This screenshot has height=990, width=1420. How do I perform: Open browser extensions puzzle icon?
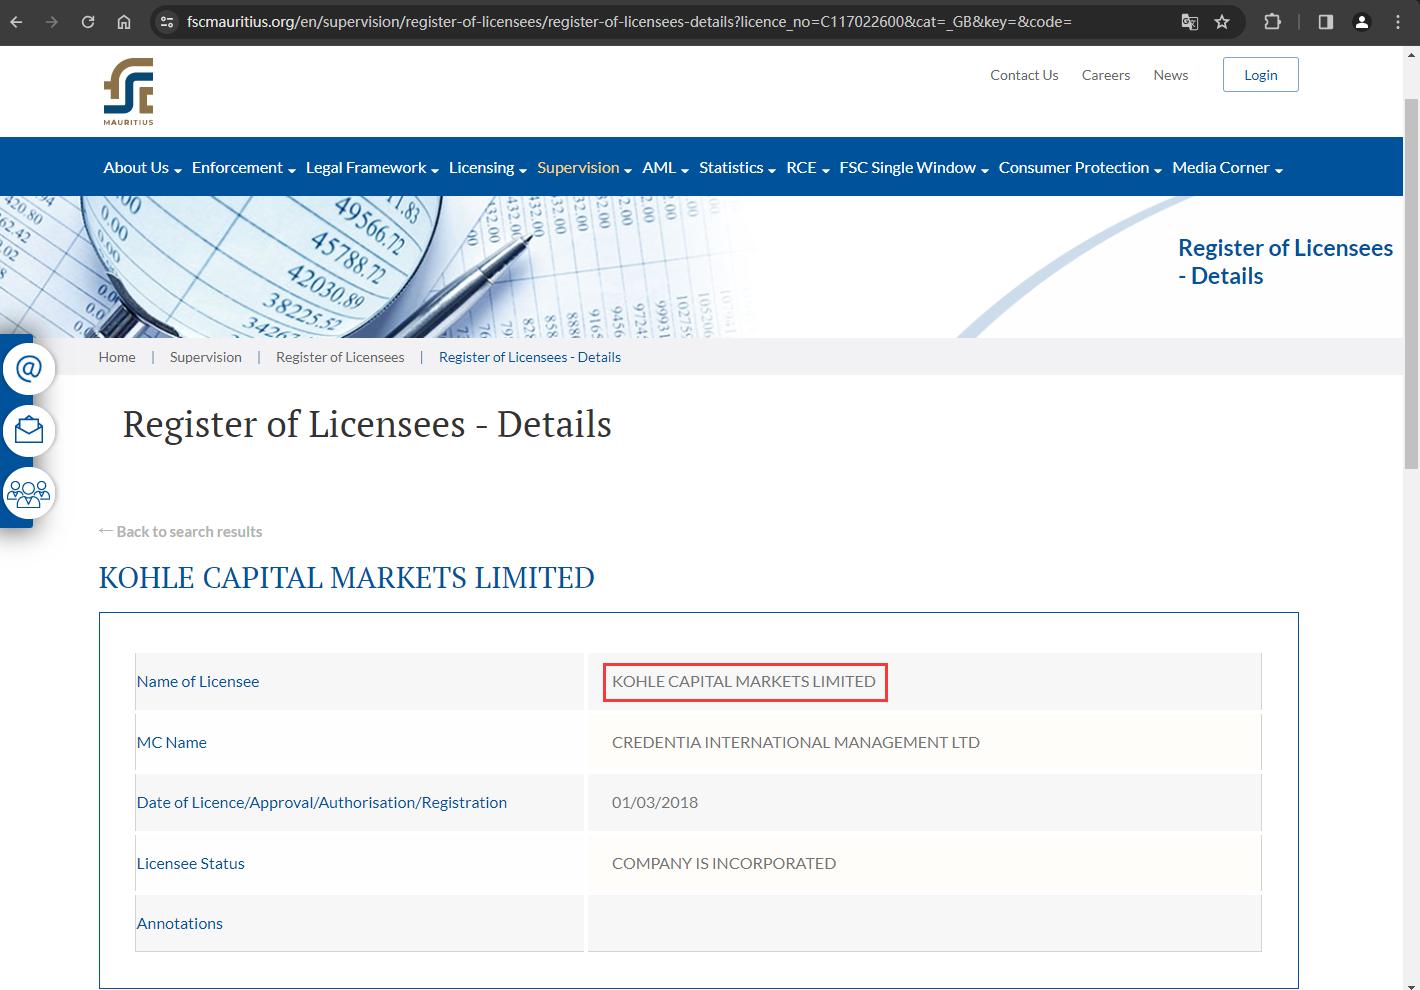point(1272,21)
